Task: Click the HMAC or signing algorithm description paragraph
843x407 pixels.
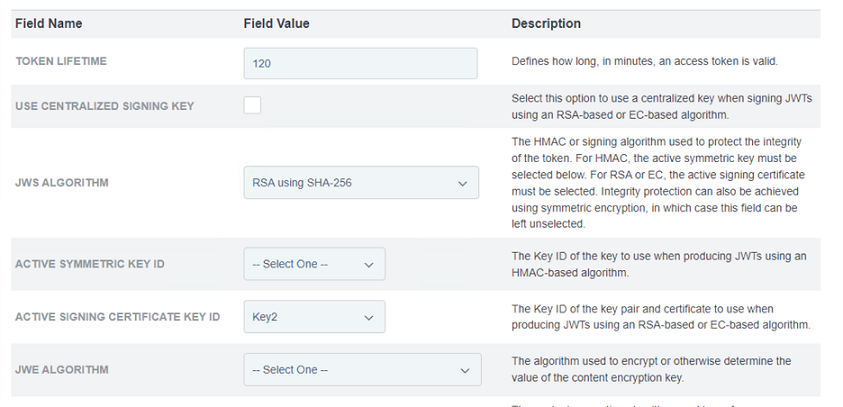Action: [656, 183]
